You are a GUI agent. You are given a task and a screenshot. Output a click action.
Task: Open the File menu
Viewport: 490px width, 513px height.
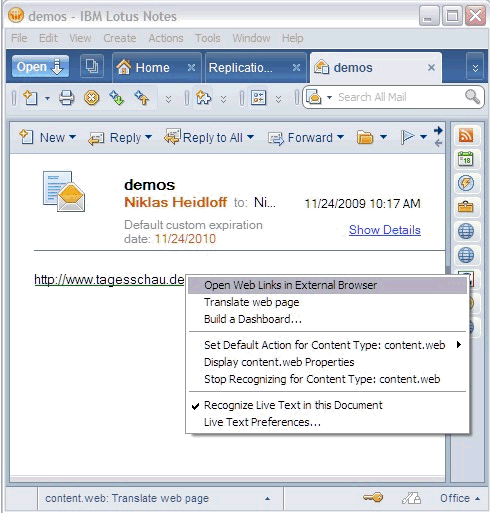click(x=19, y=38)
